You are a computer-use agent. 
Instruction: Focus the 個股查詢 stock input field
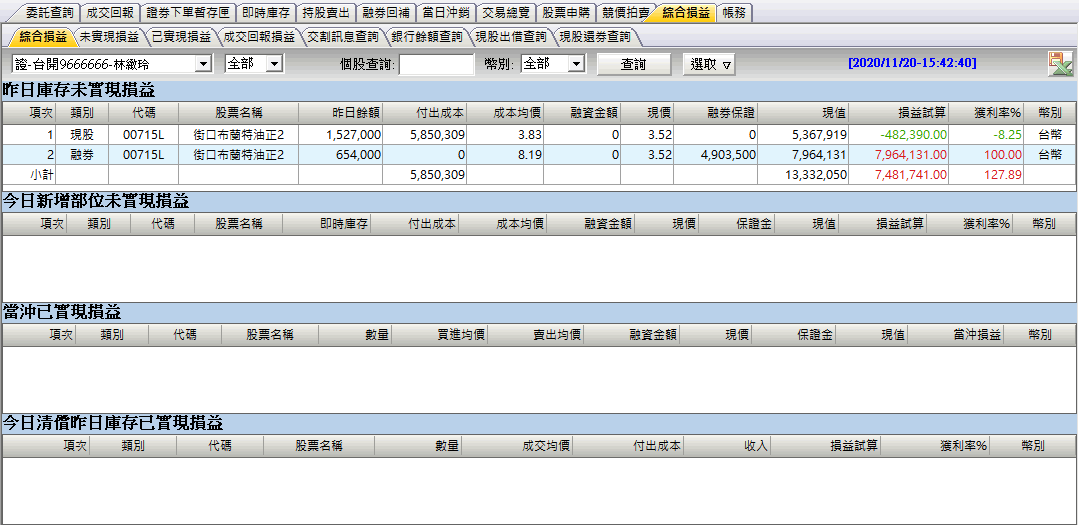(x=436, y=64)
